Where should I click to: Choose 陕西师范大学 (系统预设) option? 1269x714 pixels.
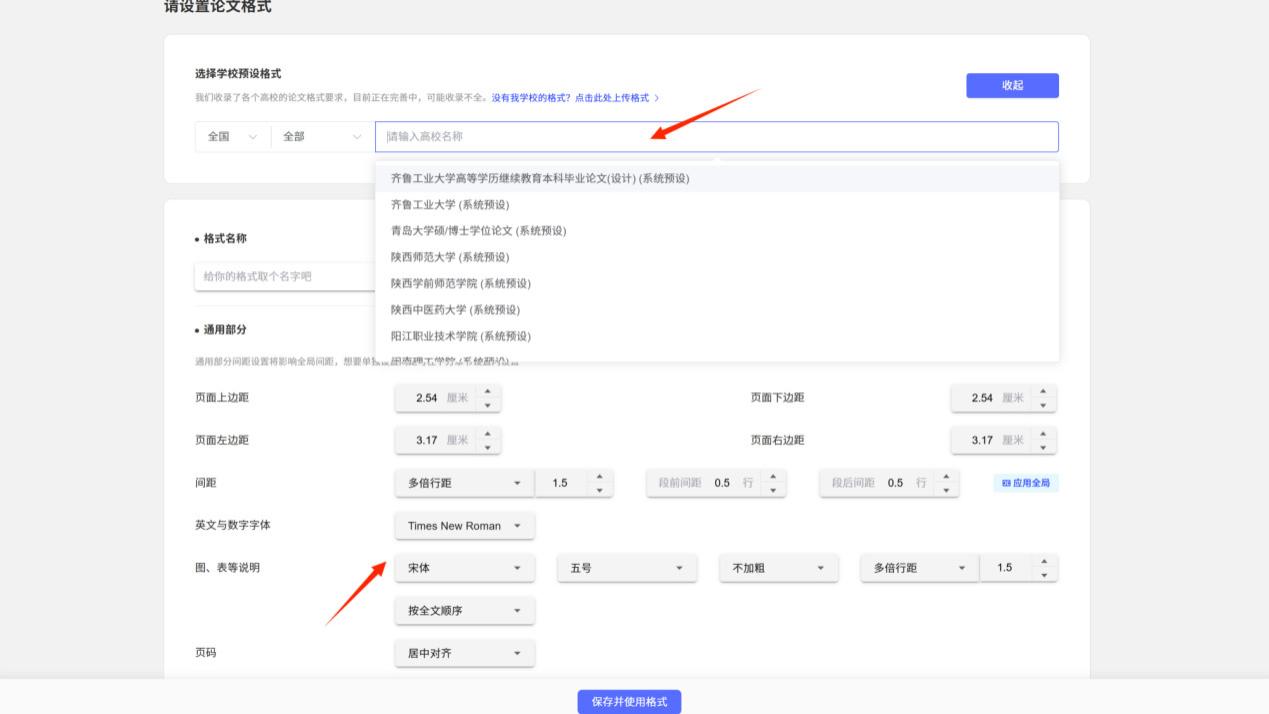click(x=450, y=257)
